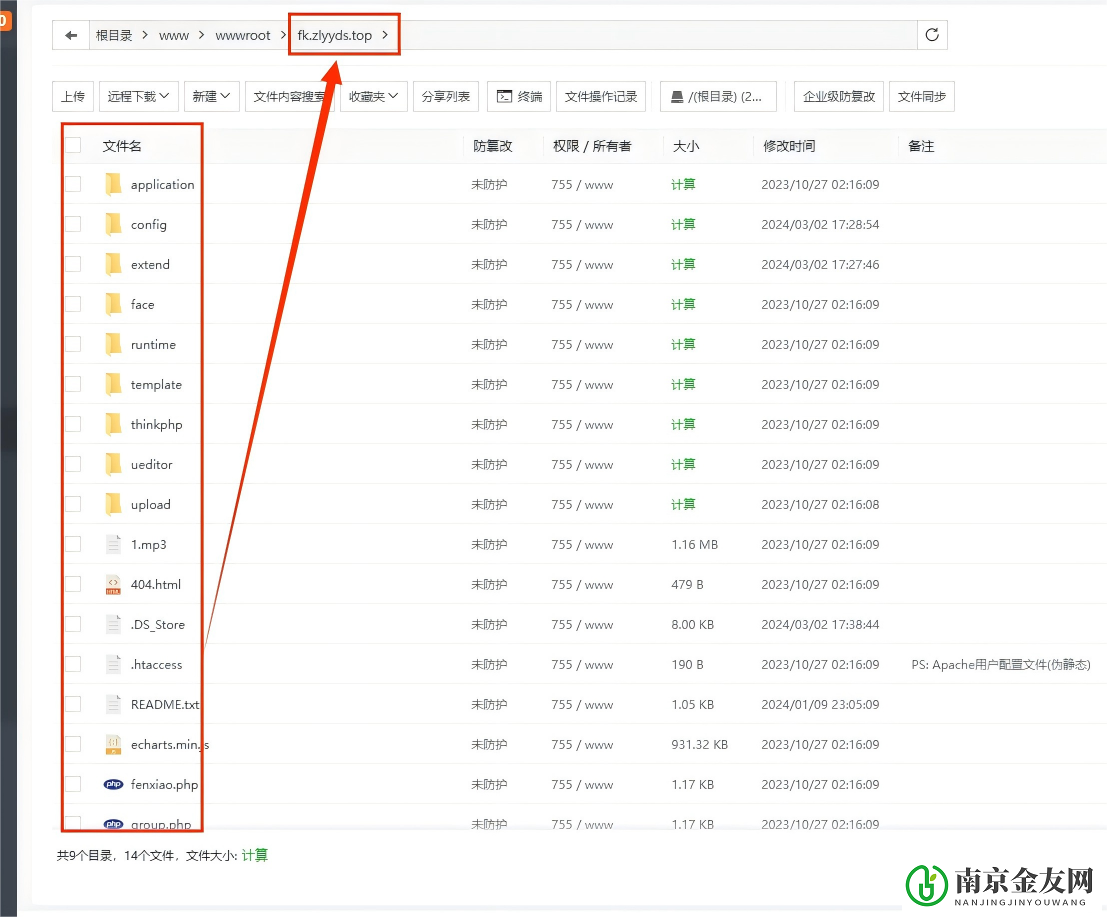Open the 新建 dropdown menu

[x=211, y=96]
